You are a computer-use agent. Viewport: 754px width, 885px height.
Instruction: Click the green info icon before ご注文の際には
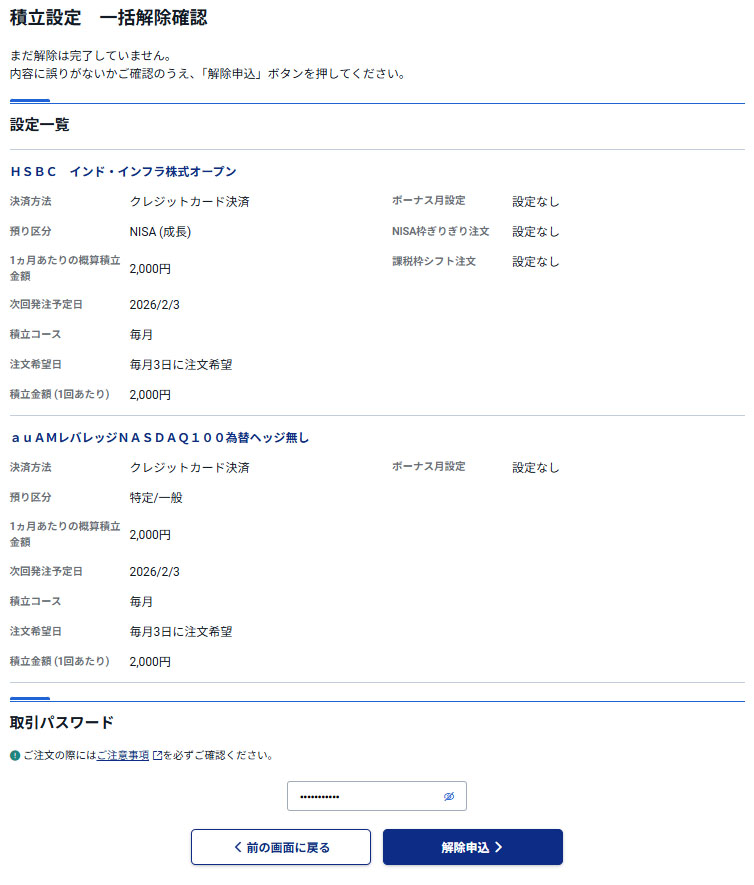(x=15, y=755)
